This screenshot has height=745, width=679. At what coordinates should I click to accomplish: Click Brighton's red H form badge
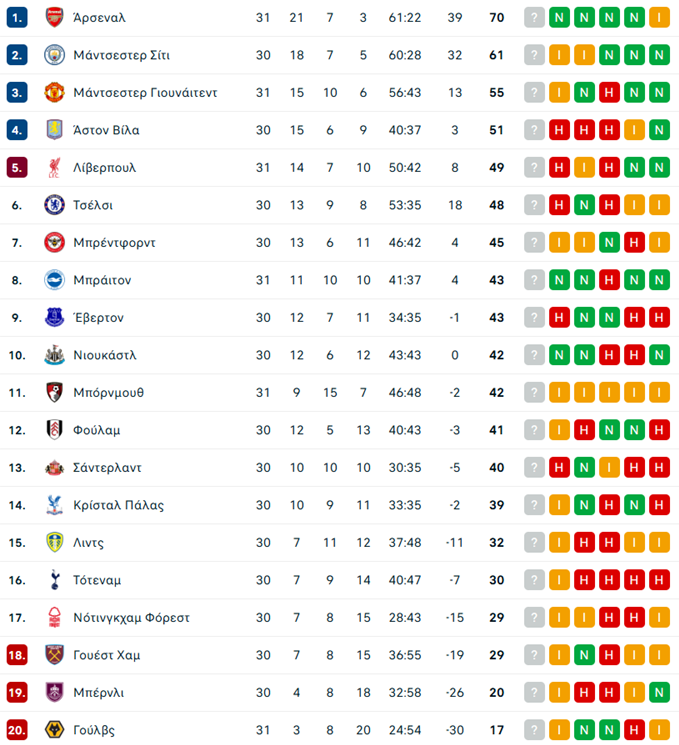coord(609,280)
